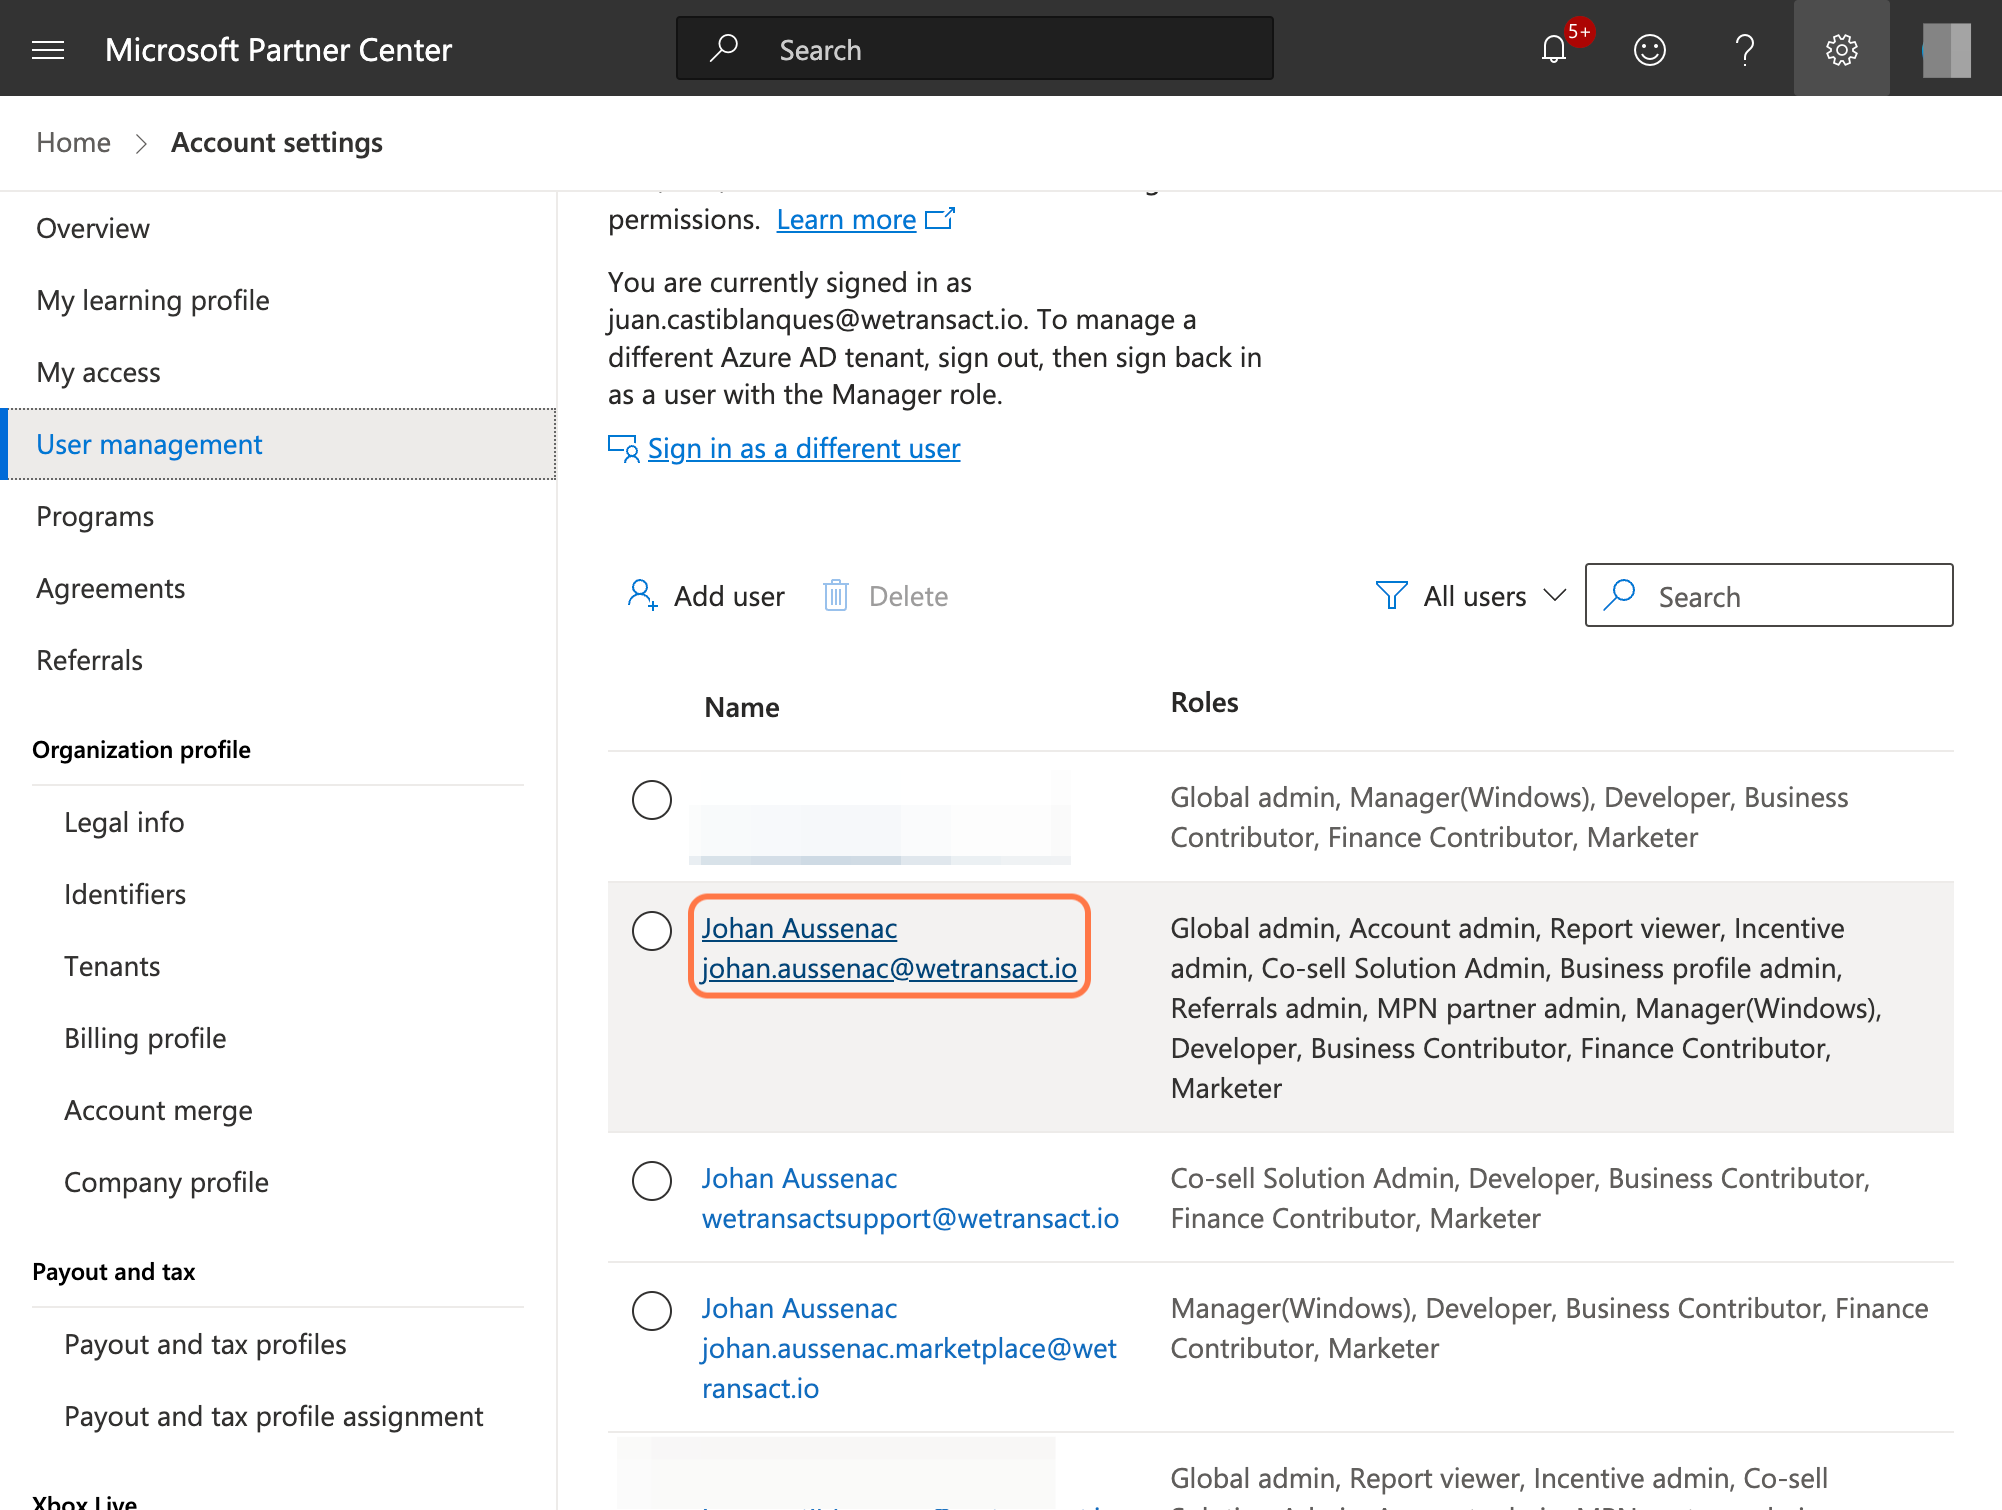Click the Learn more external link icon
This screenshot has height=1510, width=2002.
(x=940, y=219)
